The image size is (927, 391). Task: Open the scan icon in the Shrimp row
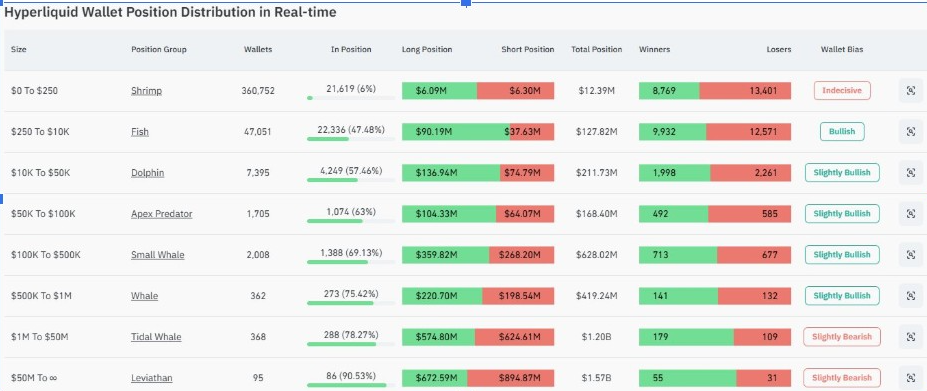click(910, 91)
